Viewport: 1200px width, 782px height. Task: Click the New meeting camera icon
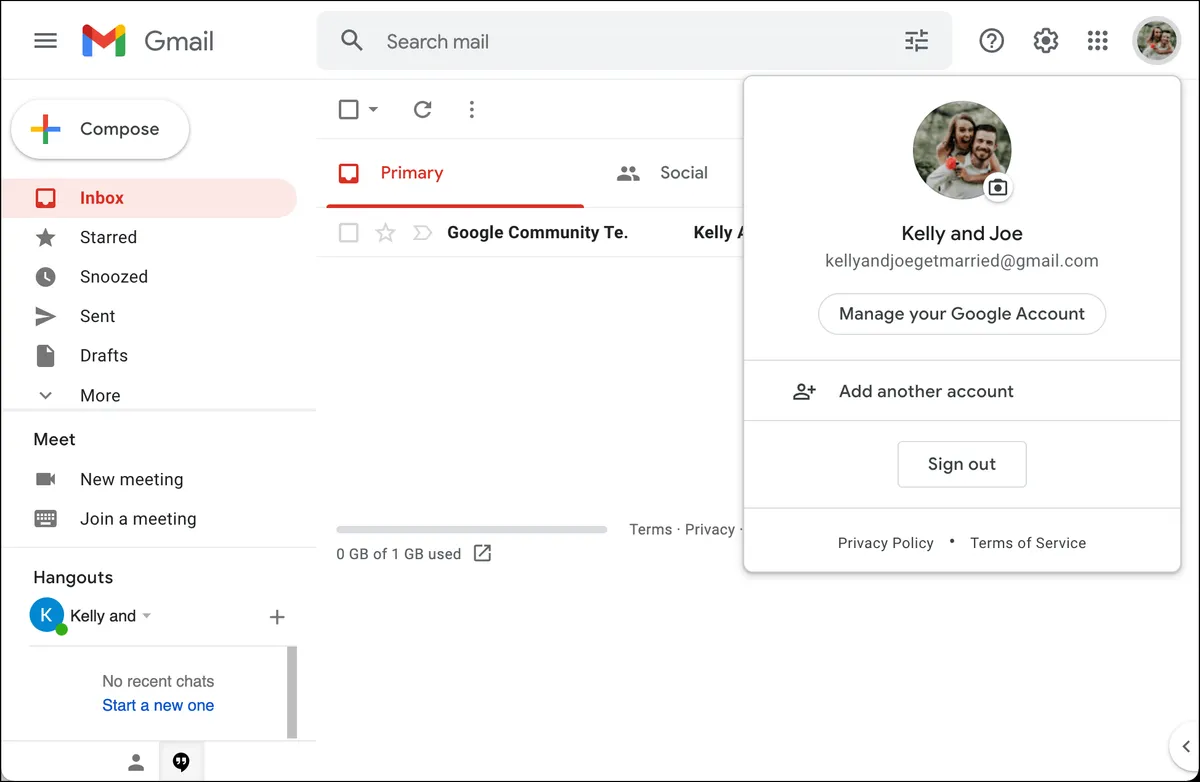46,479
